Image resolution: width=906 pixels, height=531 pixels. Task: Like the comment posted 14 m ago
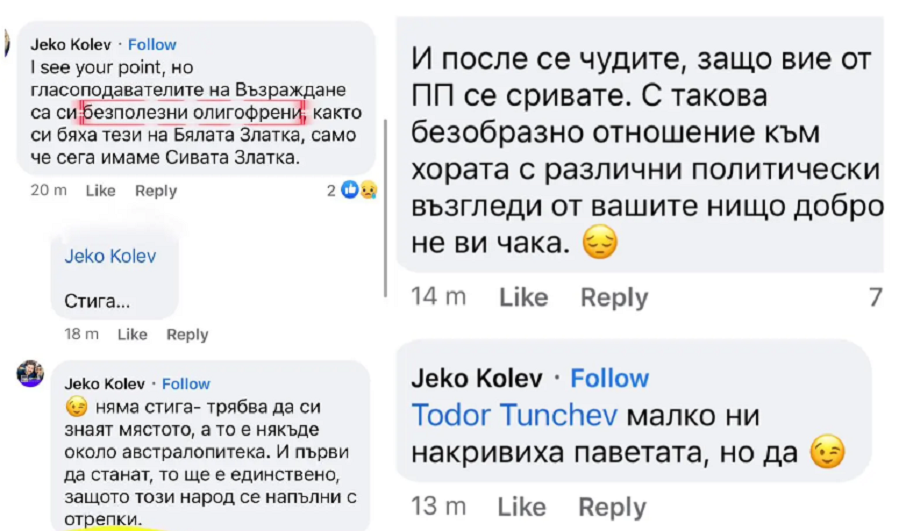pos(523,297)
